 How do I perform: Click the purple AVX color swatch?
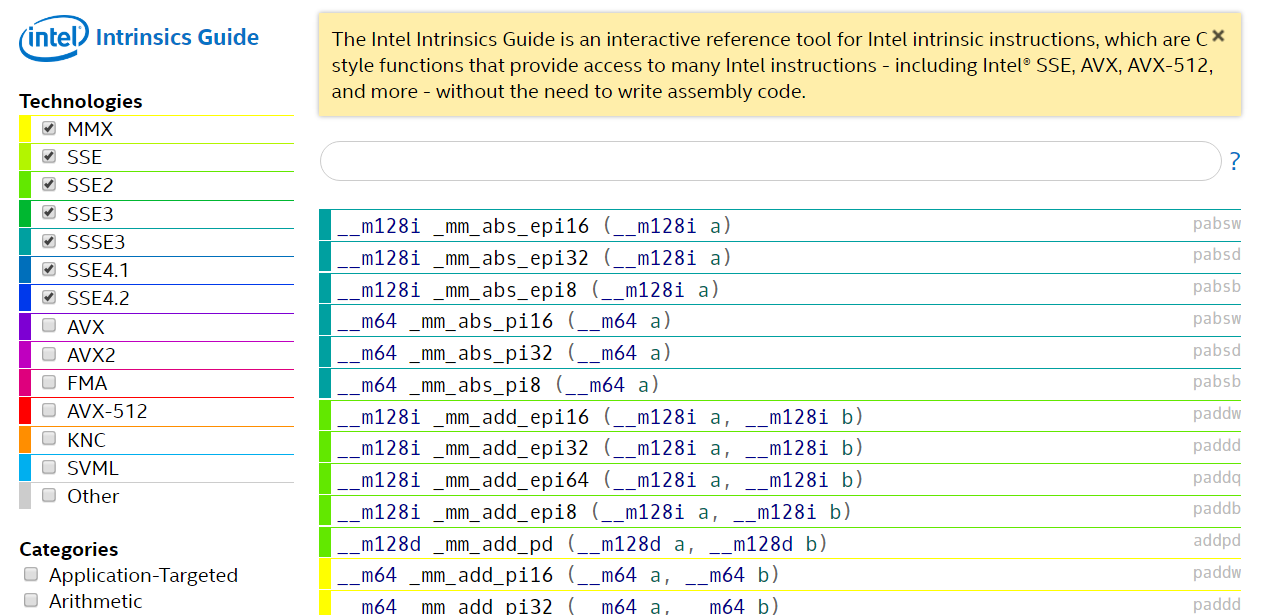click(x=25, y=327)
